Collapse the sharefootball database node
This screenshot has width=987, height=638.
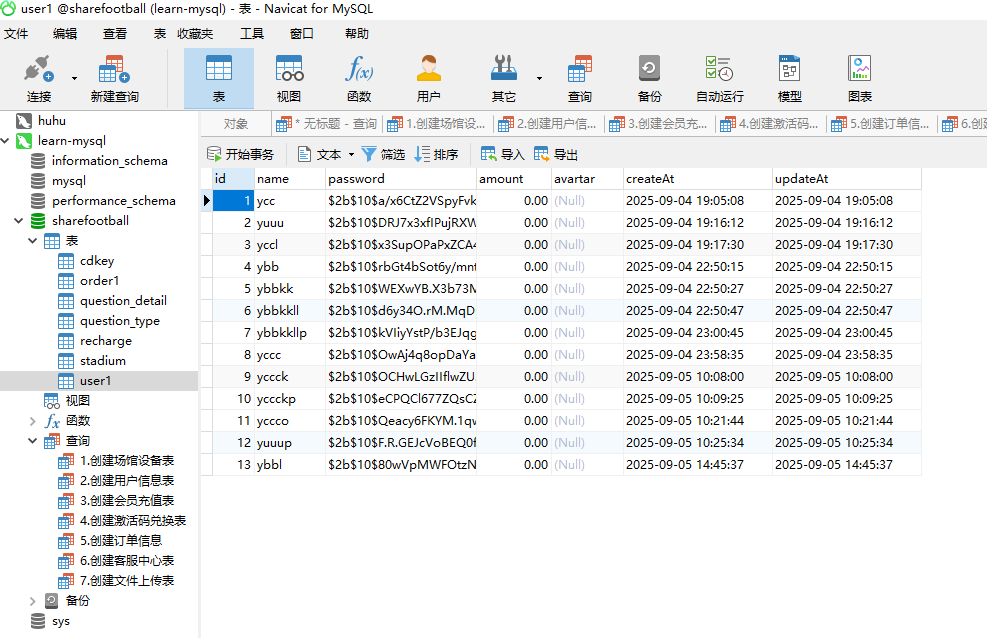pyautogui.click(x=19, y=220)
